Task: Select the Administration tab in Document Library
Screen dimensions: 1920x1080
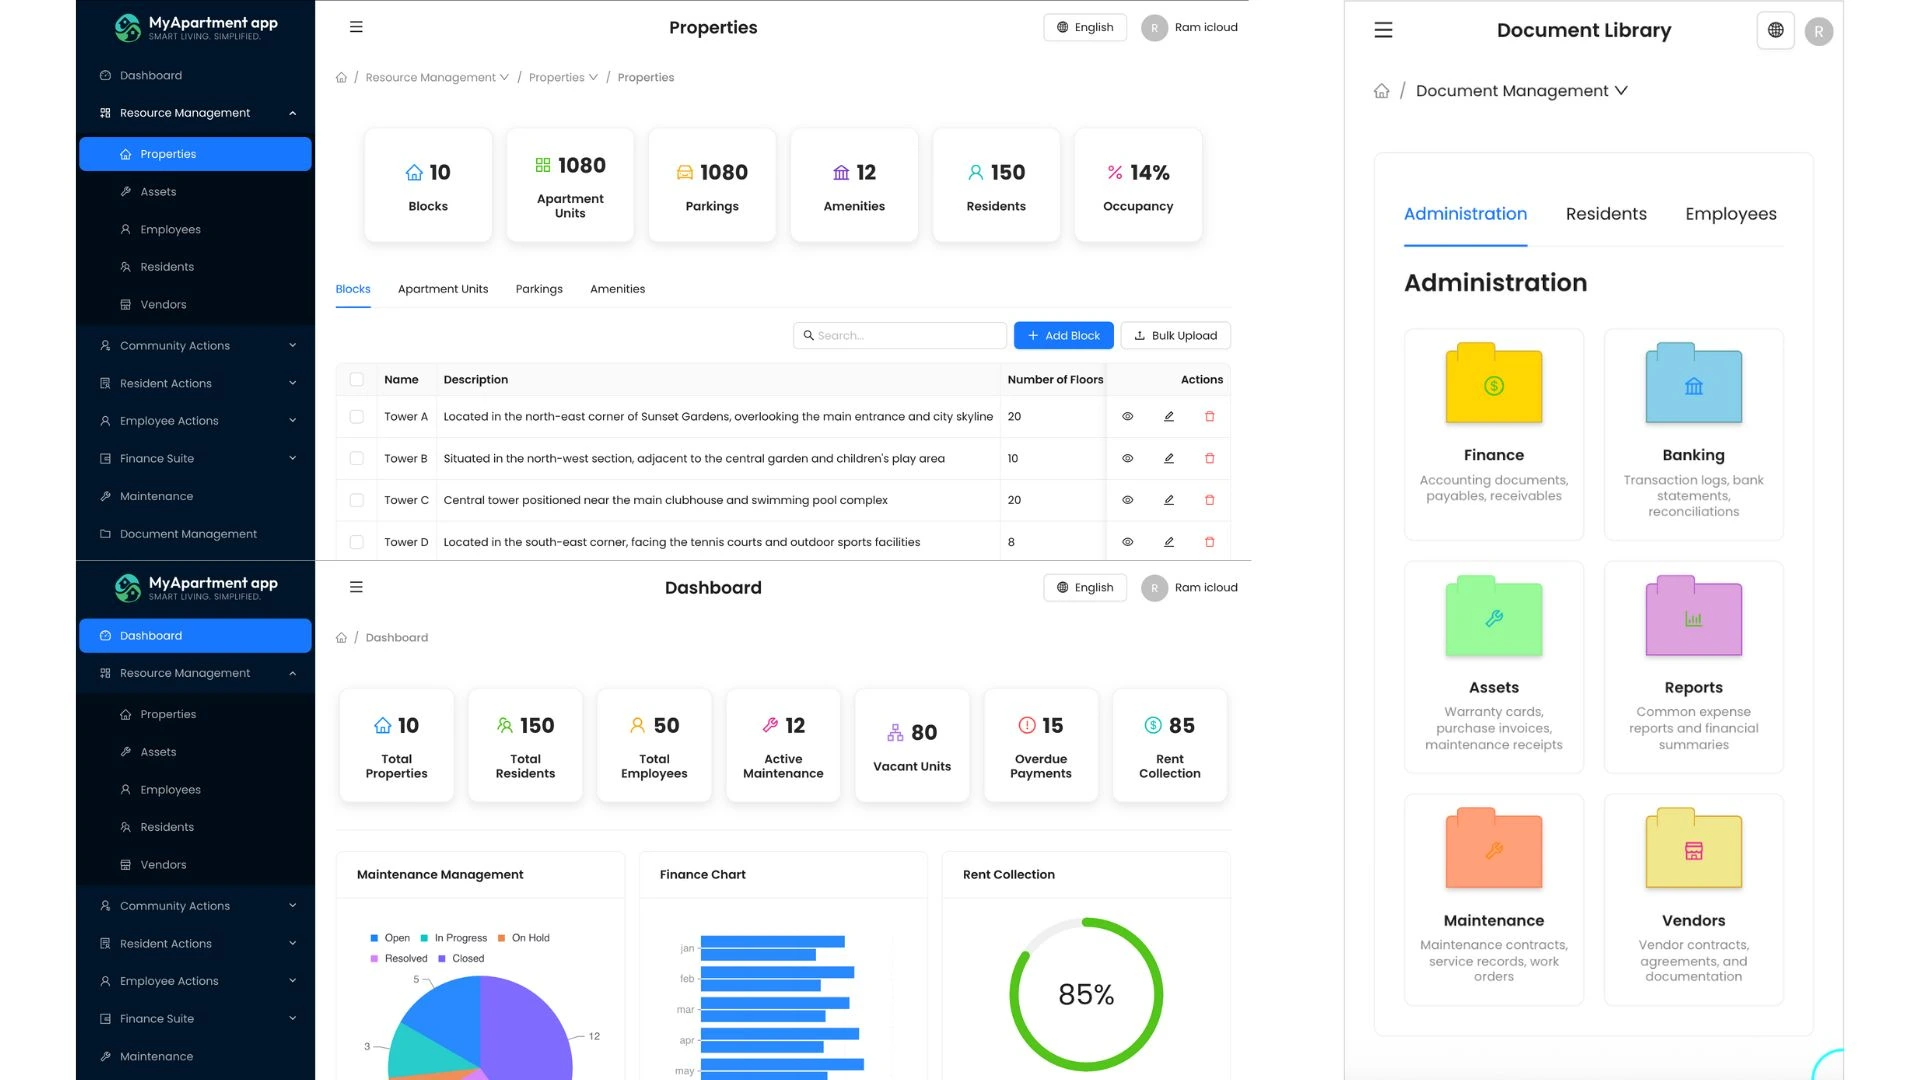Action: coord(1465,214)
